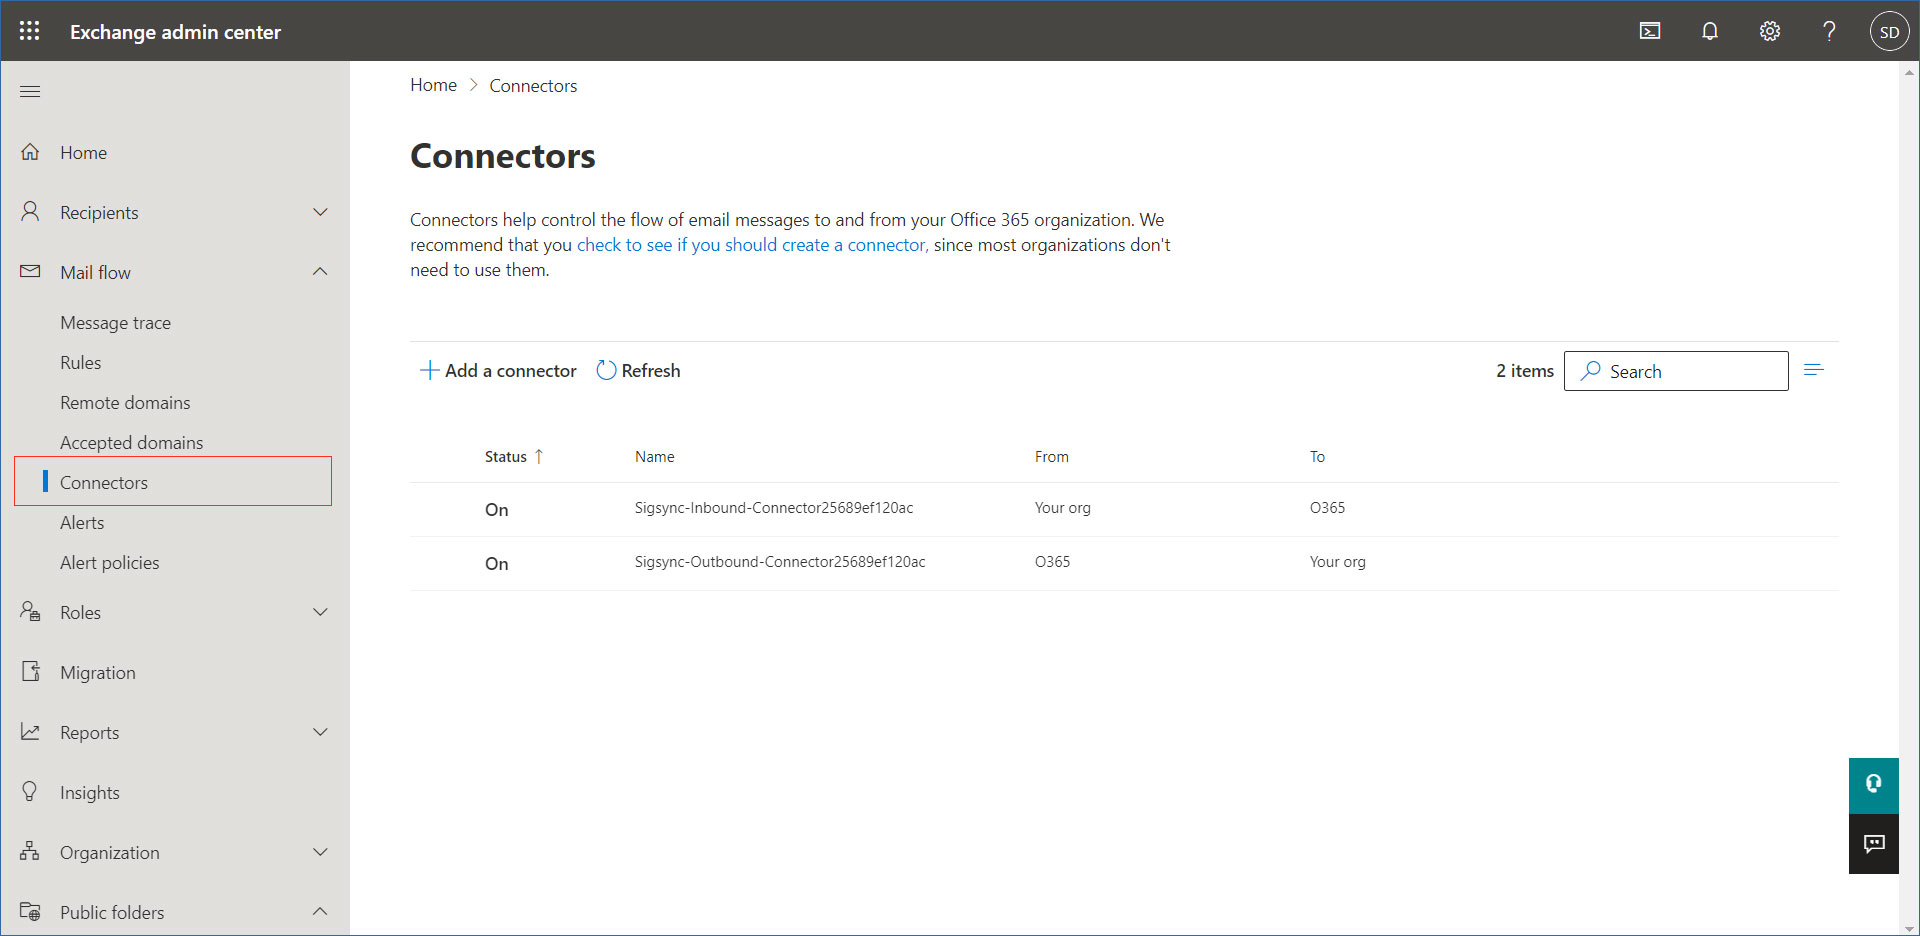Open the feedback chat button

point(1873,844)
